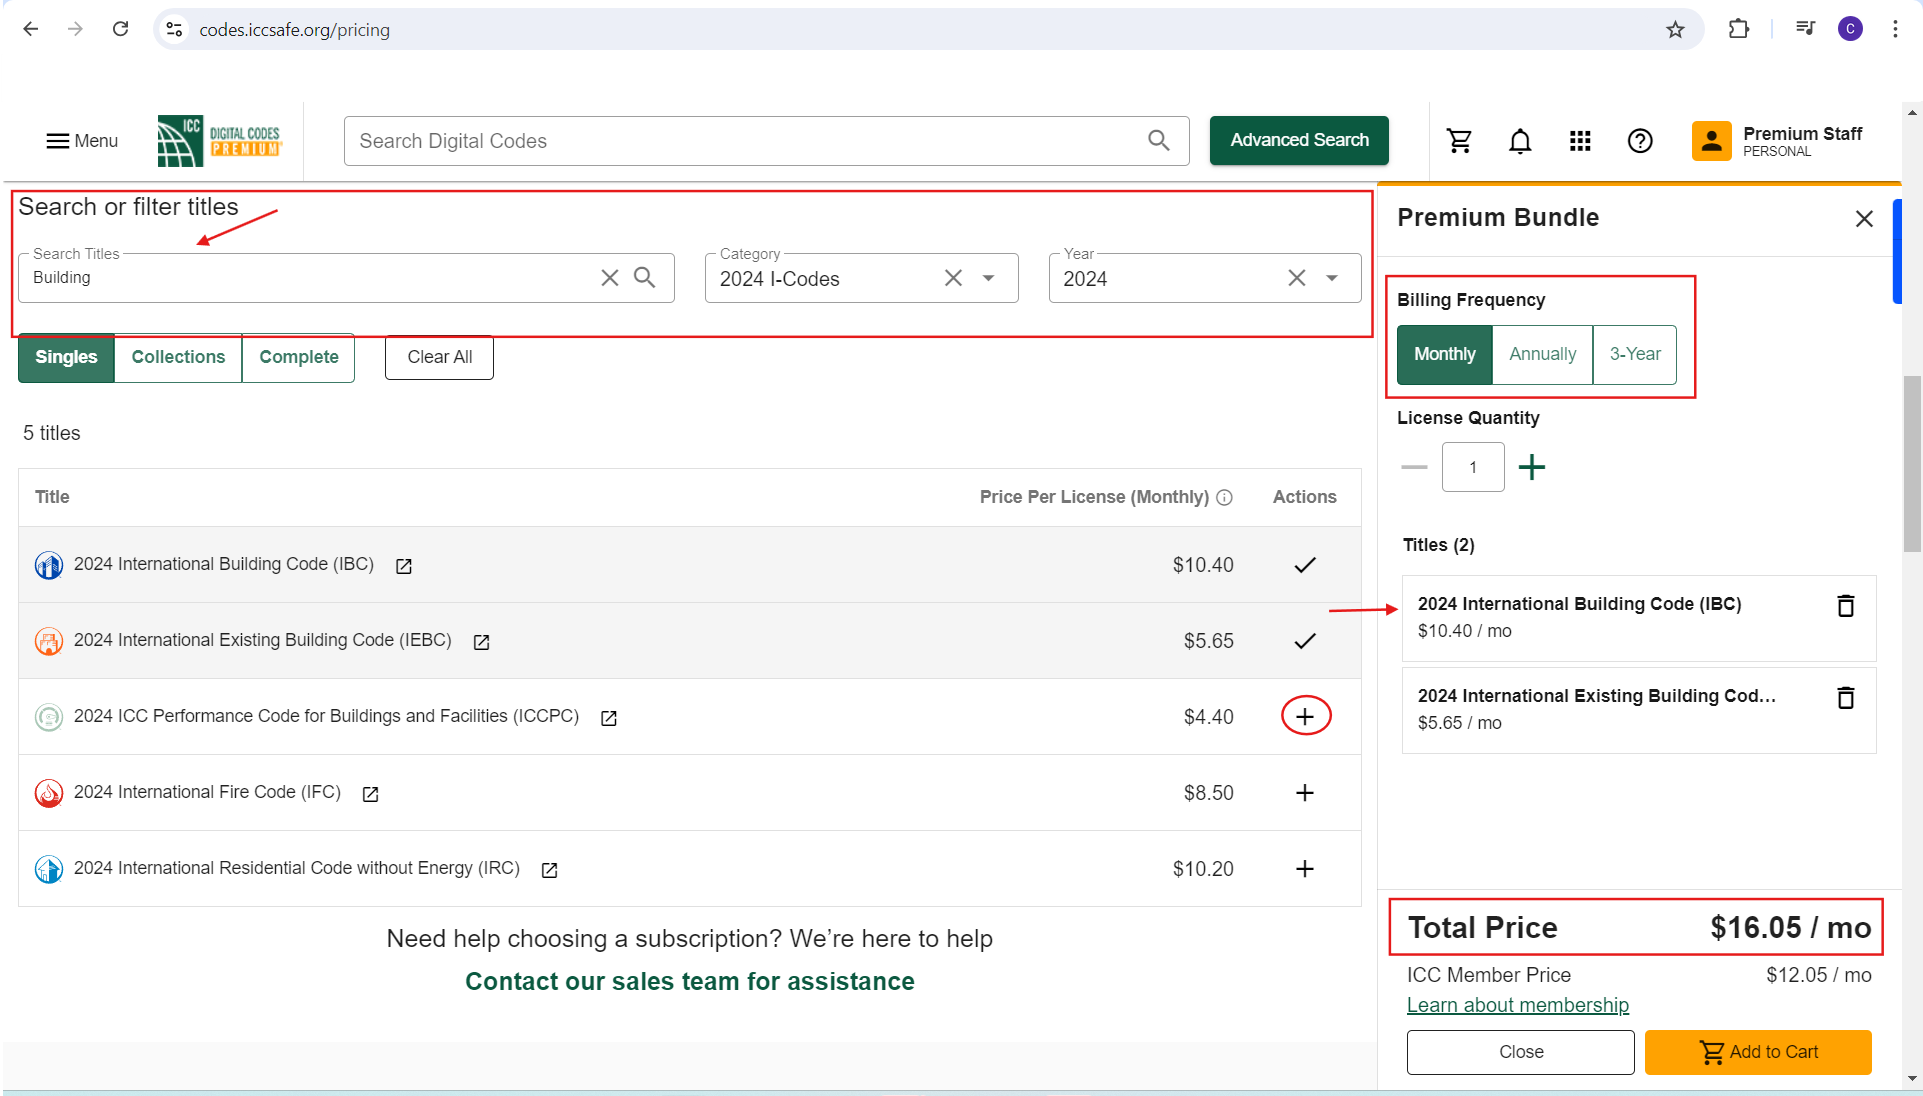Open IRC title in new window

[549, 870]
